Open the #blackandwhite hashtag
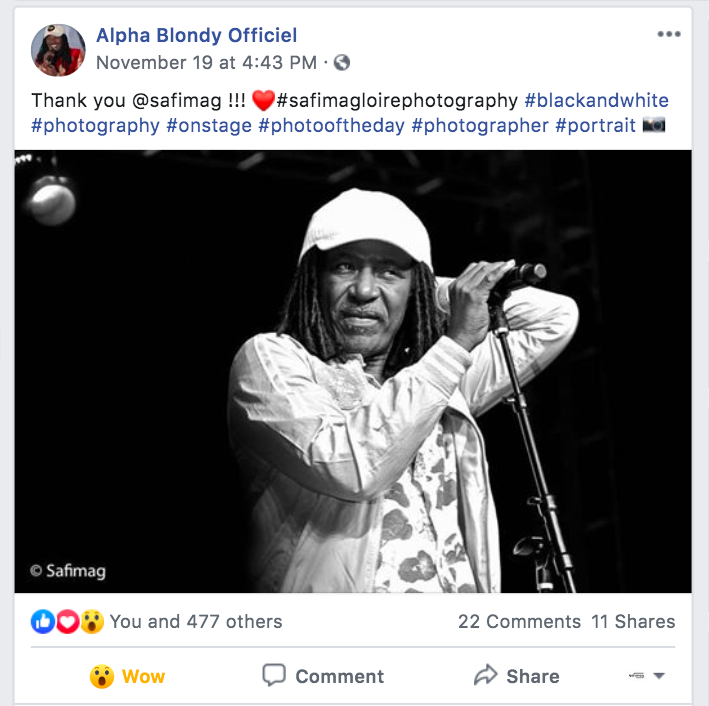Viewport: 709px width, 706px height. 596,100
